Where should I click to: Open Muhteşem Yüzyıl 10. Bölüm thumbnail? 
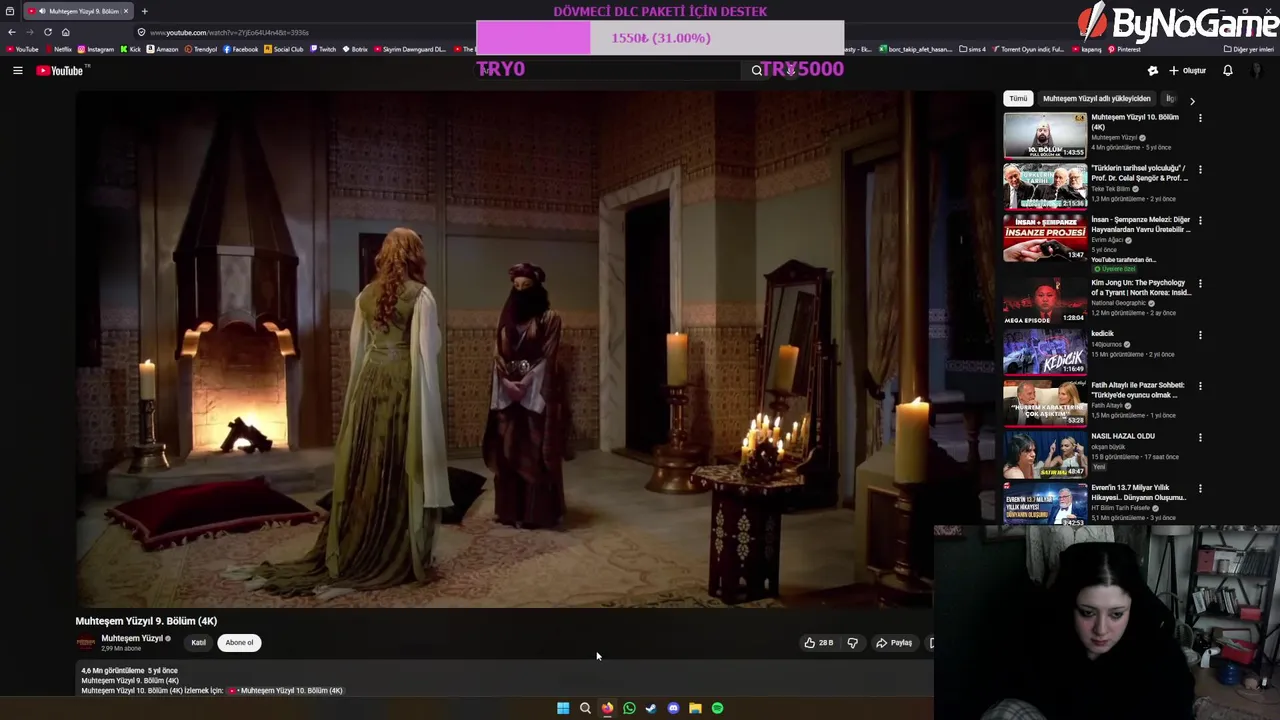click(x=1045, y=135)
